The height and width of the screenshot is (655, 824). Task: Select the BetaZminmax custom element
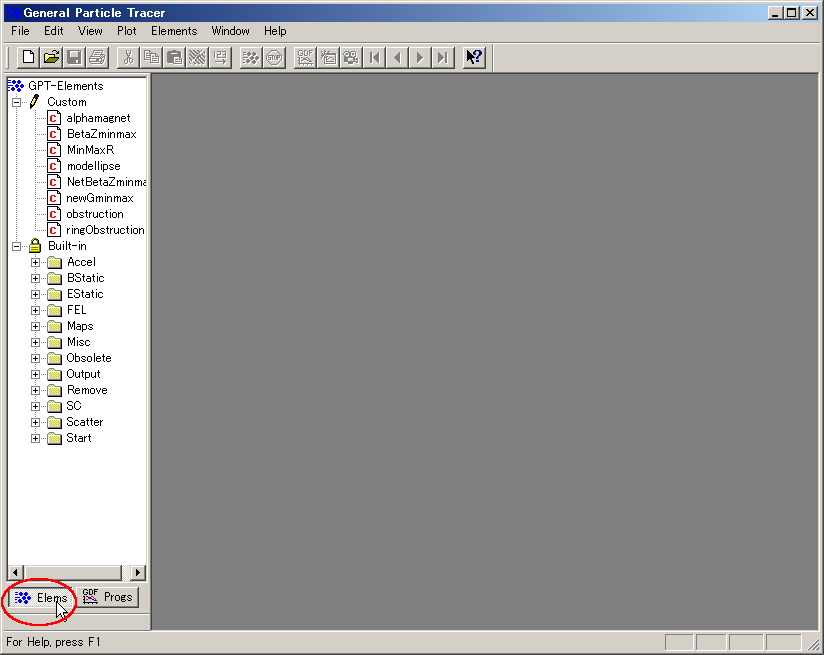[101, 134]
